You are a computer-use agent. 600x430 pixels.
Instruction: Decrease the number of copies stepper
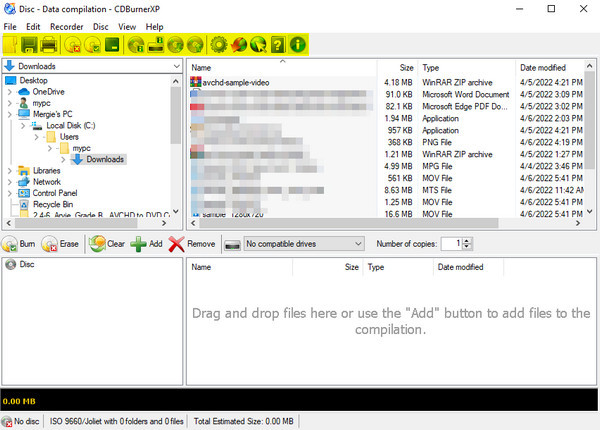[x=467, y=247]
